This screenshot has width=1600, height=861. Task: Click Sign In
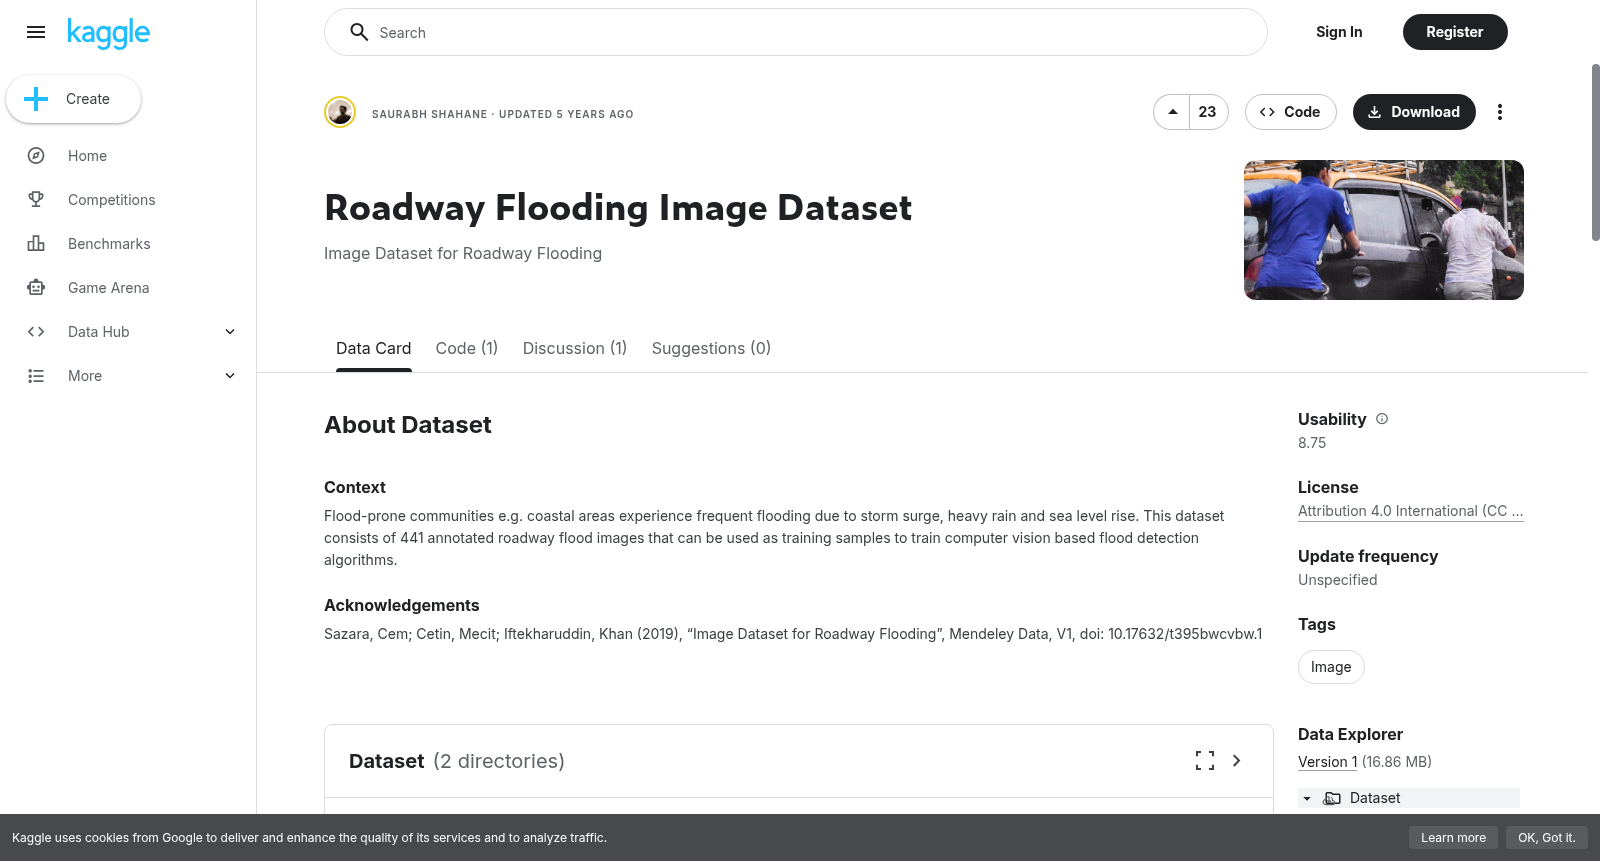(x=1339, y=32)
